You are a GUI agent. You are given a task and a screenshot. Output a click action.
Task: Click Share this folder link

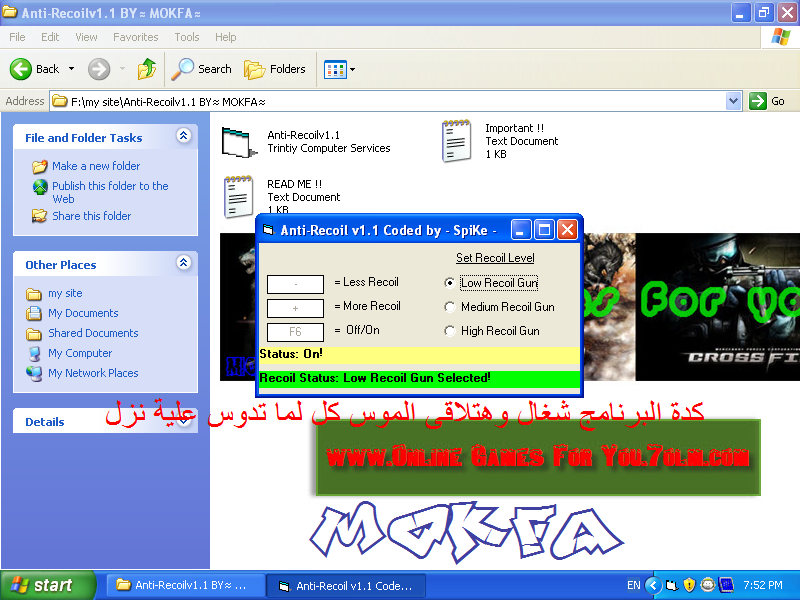[x=91, y=216]
